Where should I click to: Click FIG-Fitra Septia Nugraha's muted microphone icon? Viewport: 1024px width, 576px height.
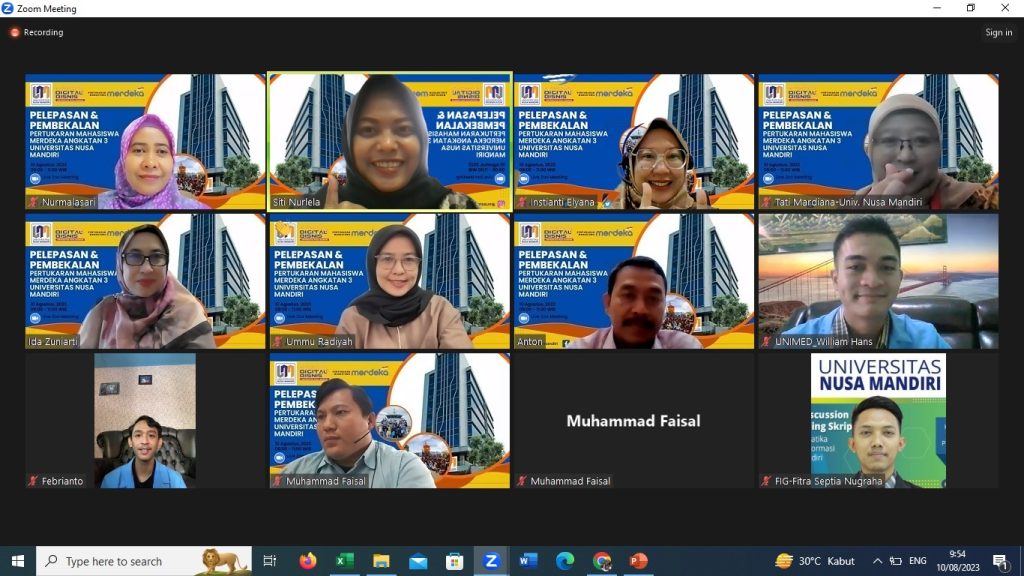pyautogui.click(x=767, y=481)
